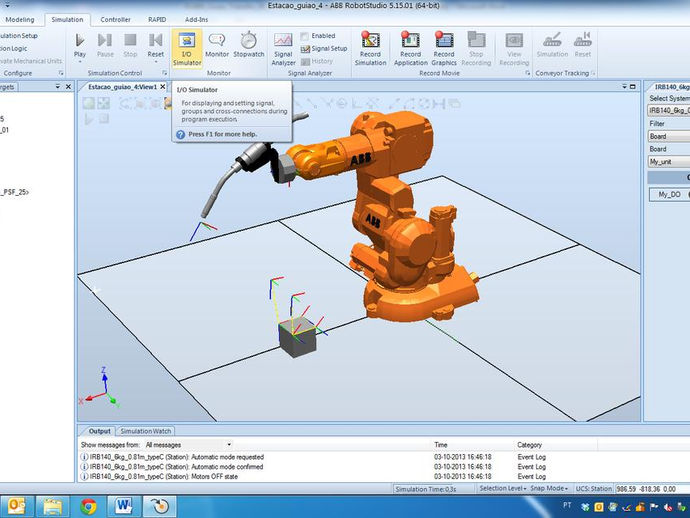Open the Conveyor Tracking group dialog launcher
The image size is (690, 518).
[593, 73]
